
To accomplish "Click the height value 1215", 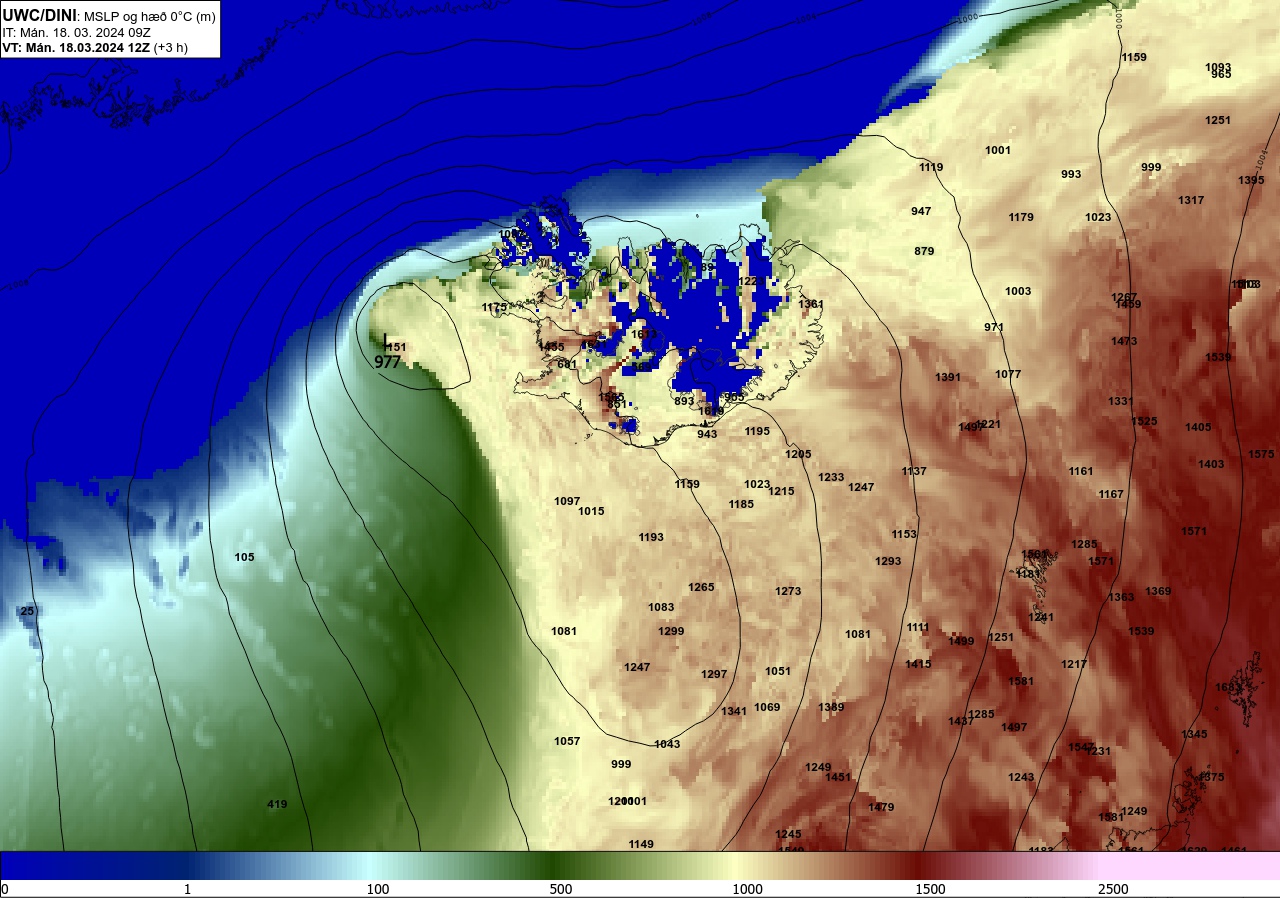I will point(781,491).
